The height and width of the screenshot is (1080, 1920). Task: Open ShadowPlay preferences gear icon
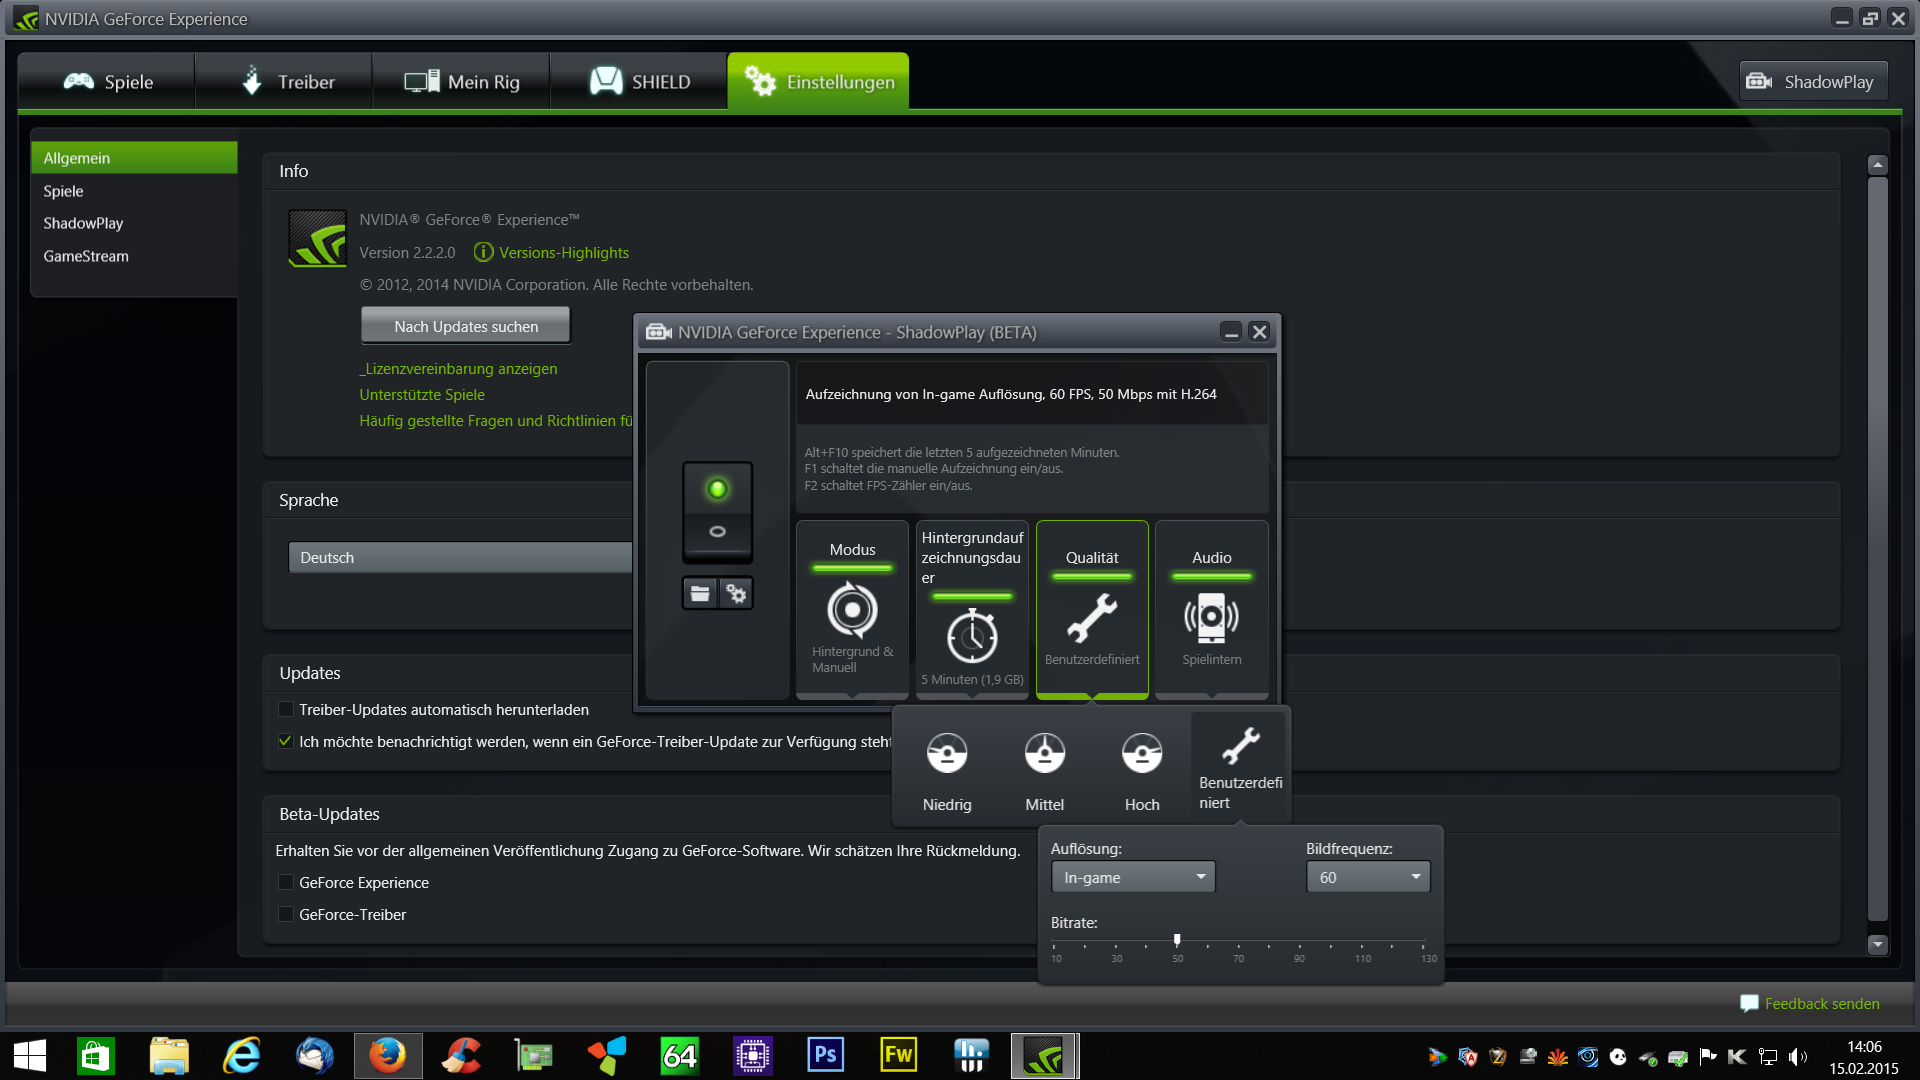tap(736, 594)
